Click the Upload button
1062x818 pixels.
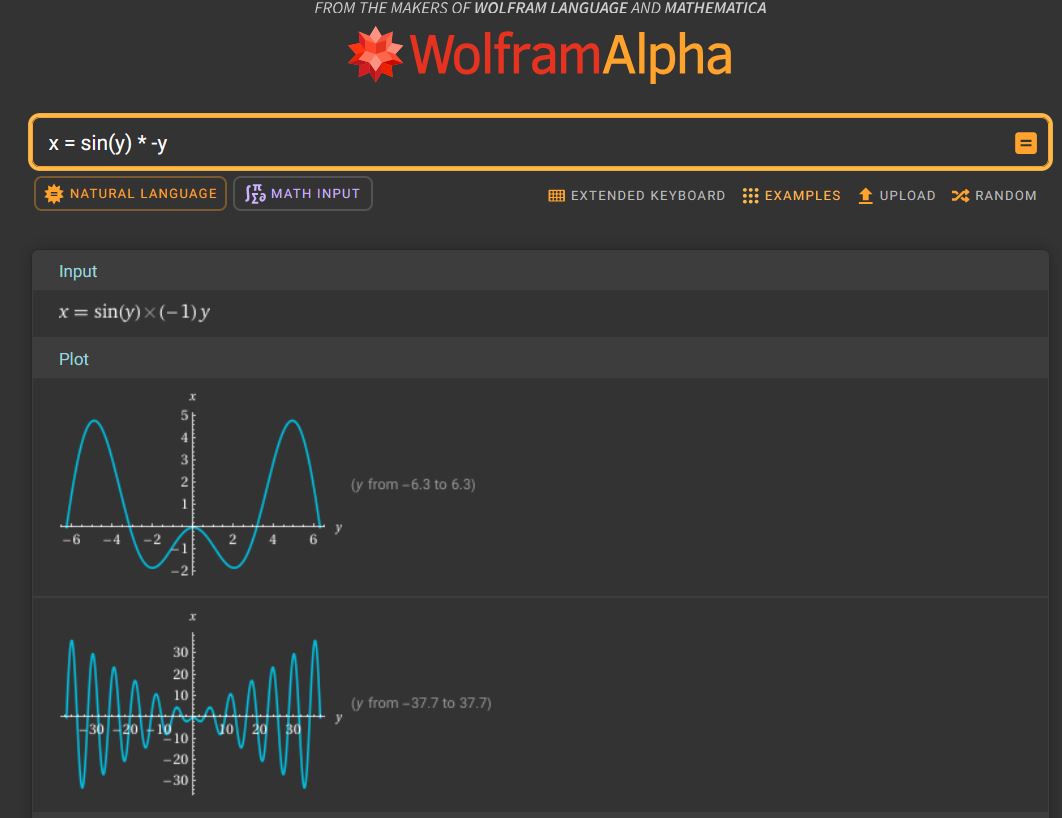[897, 196]
